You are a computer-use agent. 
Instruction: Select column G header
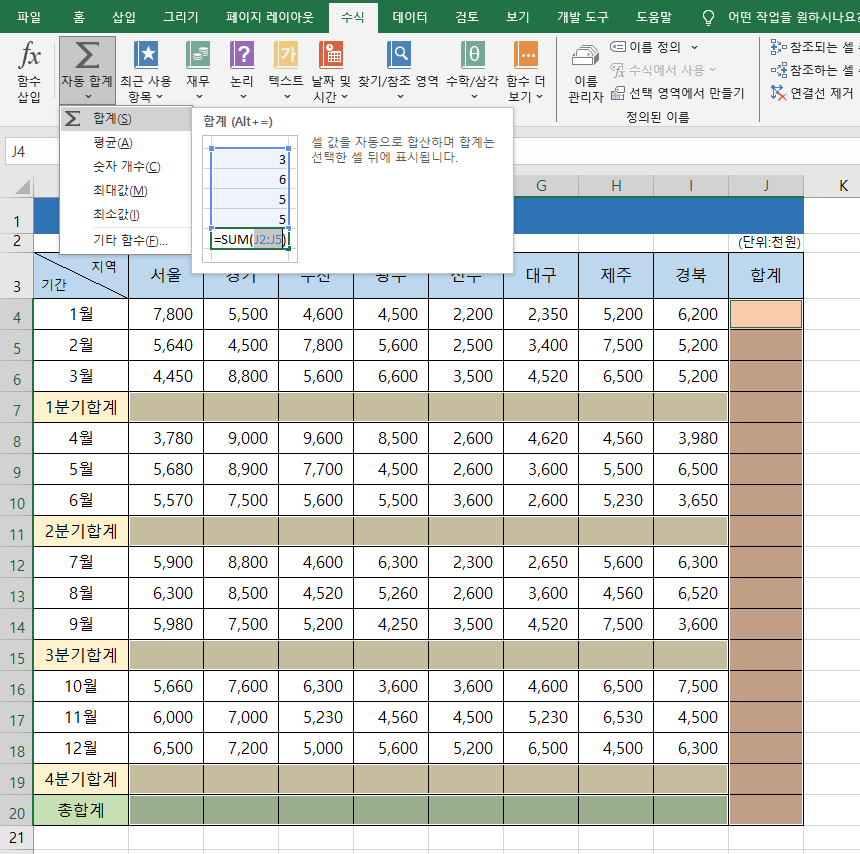[x=541, y=186]
